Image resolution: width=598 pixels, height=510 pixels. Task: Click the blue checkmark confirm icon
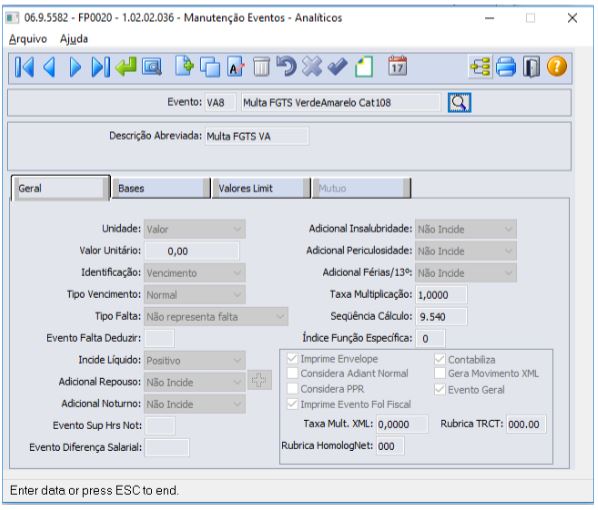tap(338, 67)
